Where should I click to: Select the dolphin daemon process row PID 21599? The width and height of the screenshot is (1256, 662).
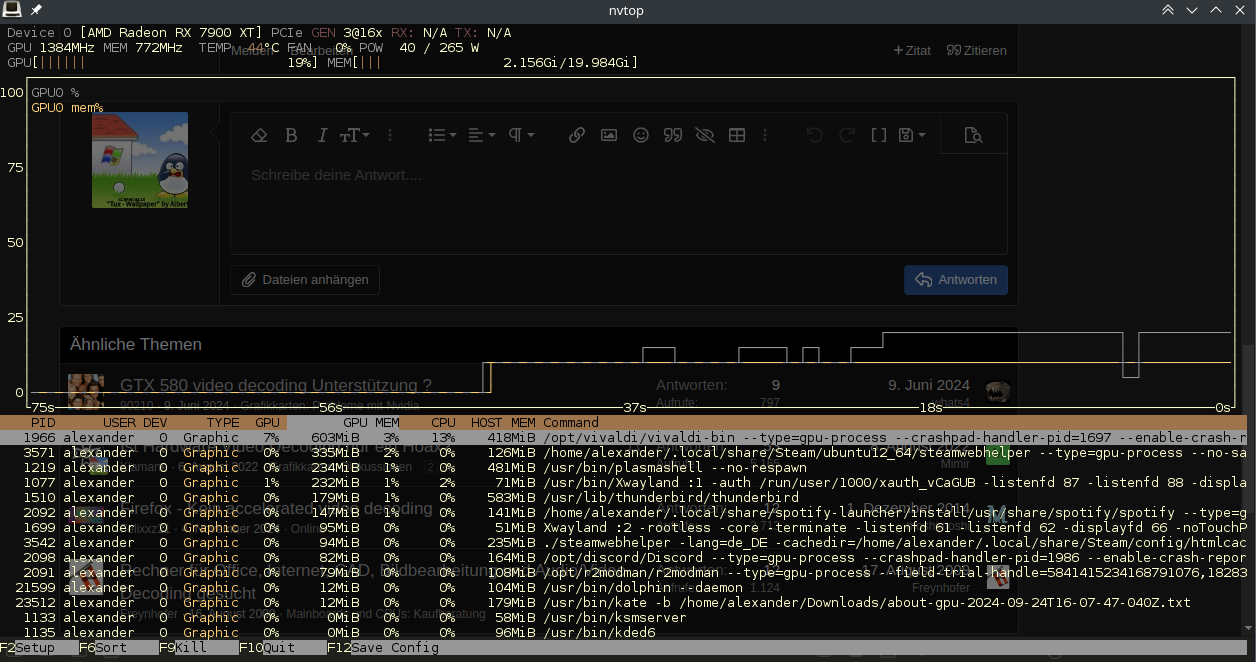(624, 587)
